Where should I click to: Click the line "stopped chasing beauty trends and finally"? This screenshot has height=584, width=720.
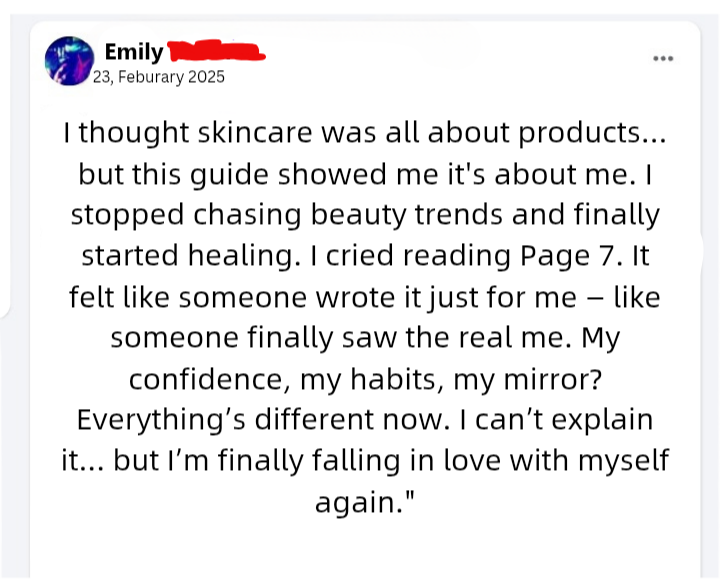365,215
